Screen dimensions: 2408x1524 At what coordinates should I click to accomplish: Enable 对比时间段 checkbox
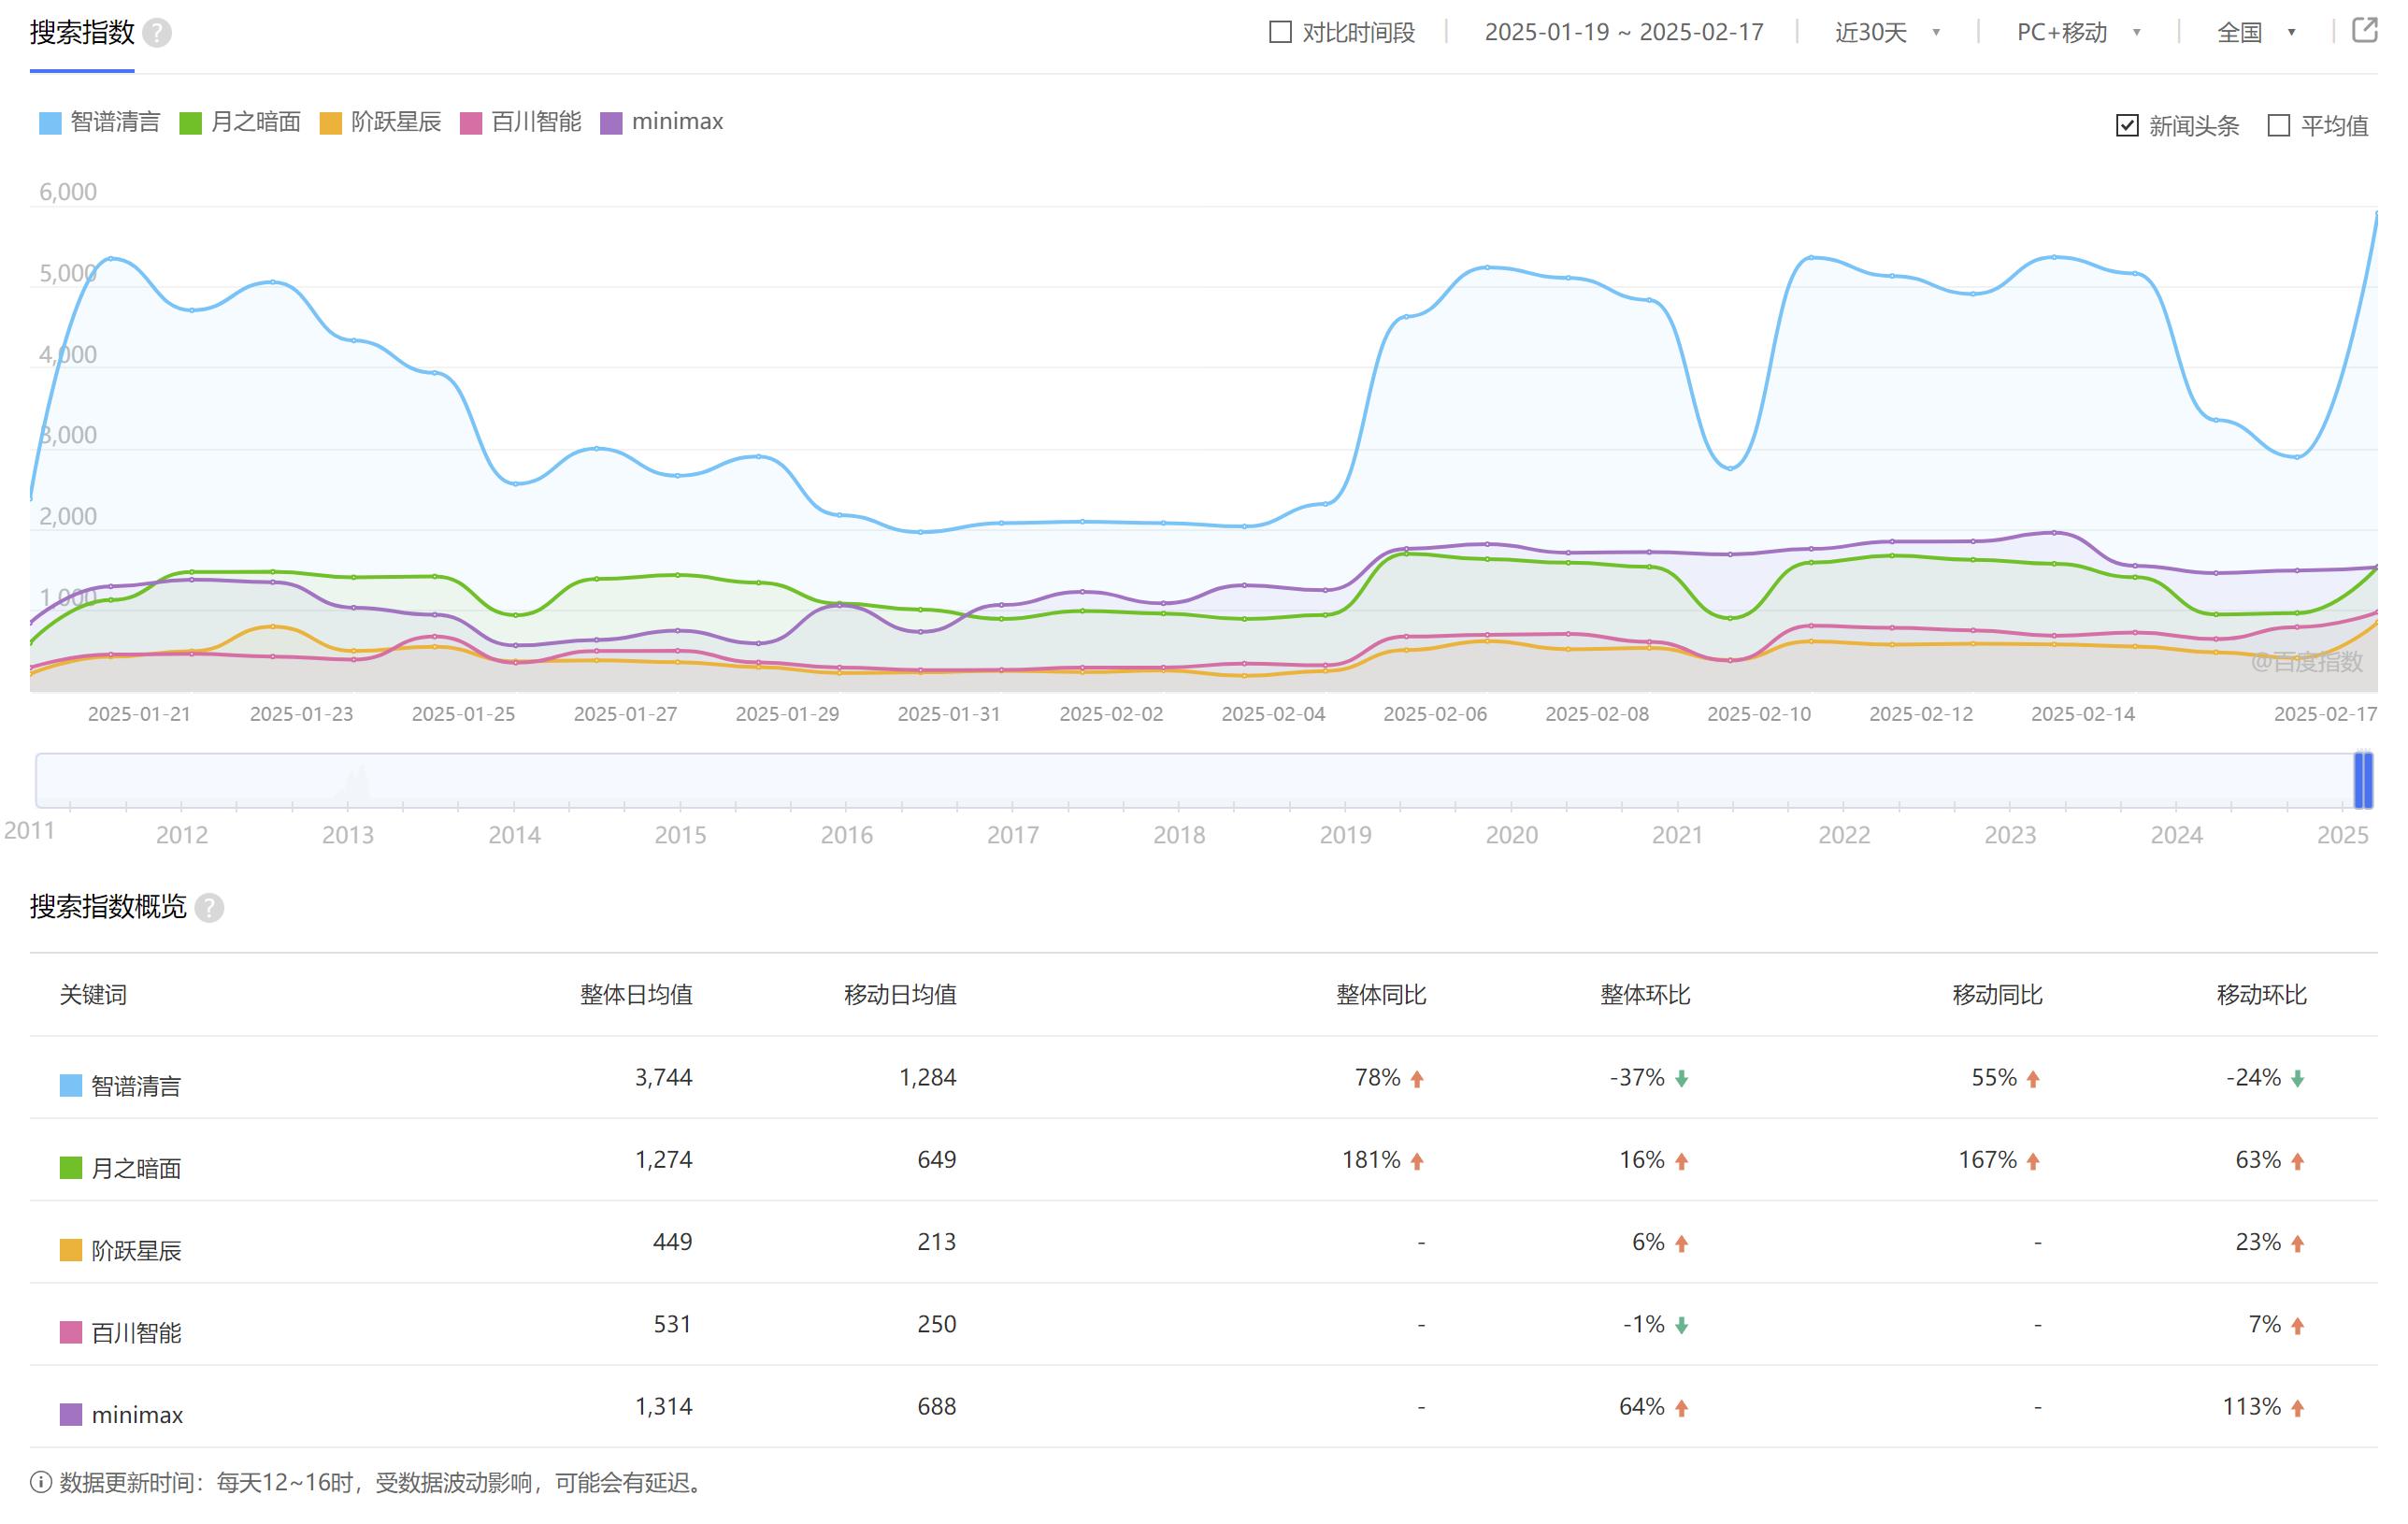click(1280, 32)
